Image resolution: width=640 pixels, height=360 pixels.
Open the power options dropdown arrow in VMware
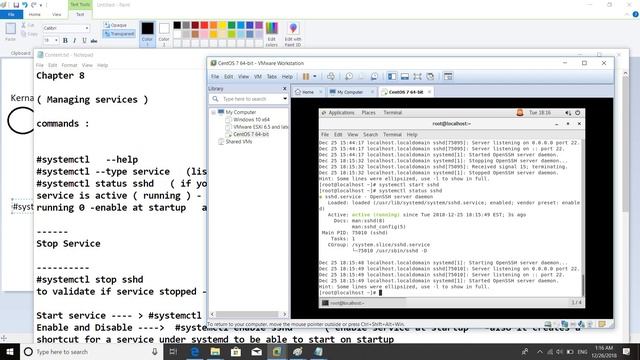click(315, 76)
